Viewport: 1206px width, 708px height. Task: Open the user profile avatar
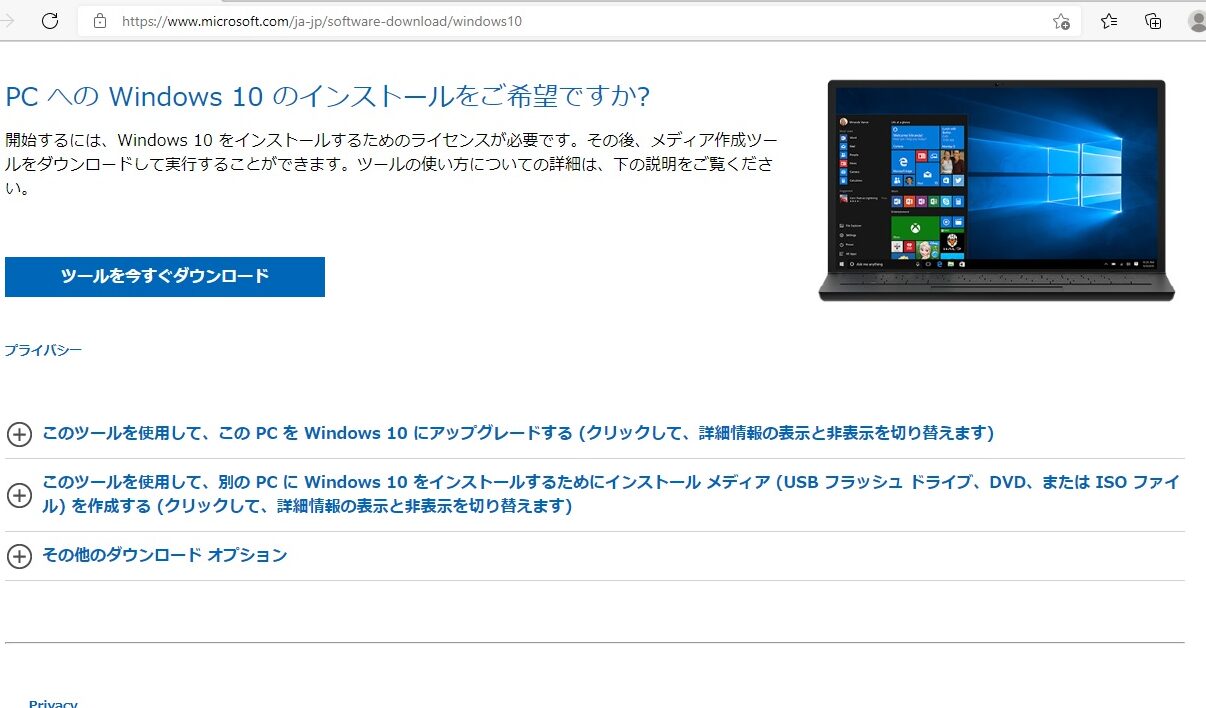pos(1198,21)
